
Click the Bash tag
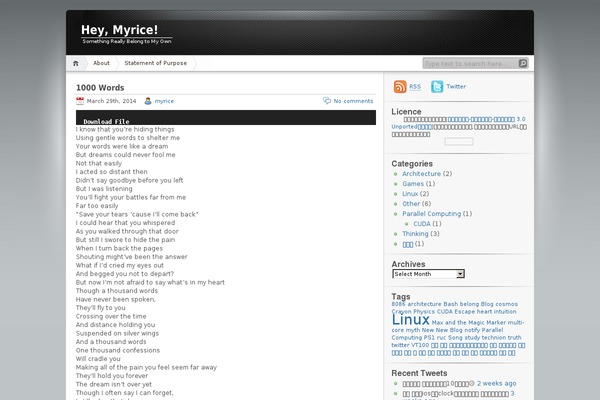pos(450,304)
